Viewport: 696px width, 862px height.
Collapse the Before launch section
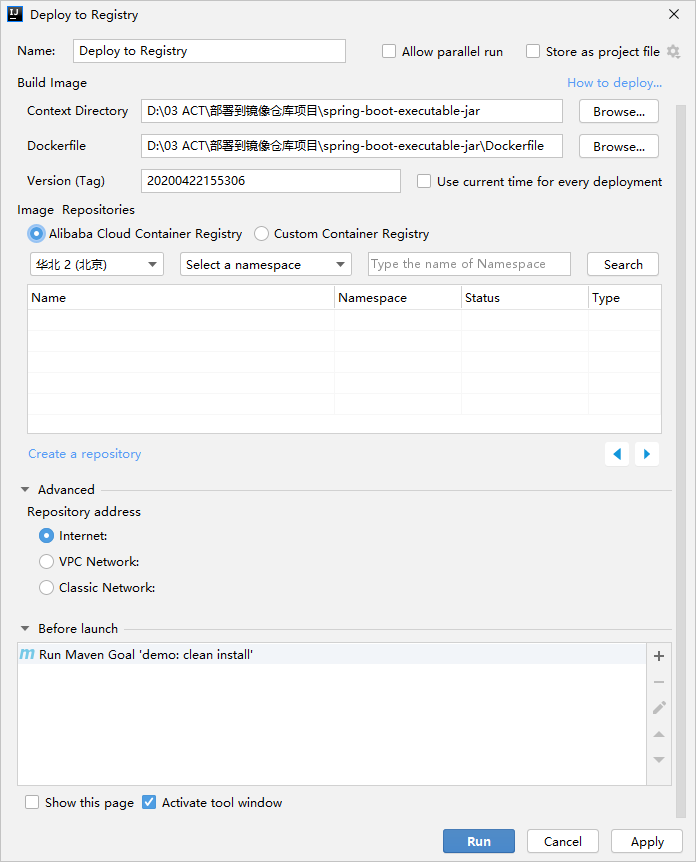(25, 628)
